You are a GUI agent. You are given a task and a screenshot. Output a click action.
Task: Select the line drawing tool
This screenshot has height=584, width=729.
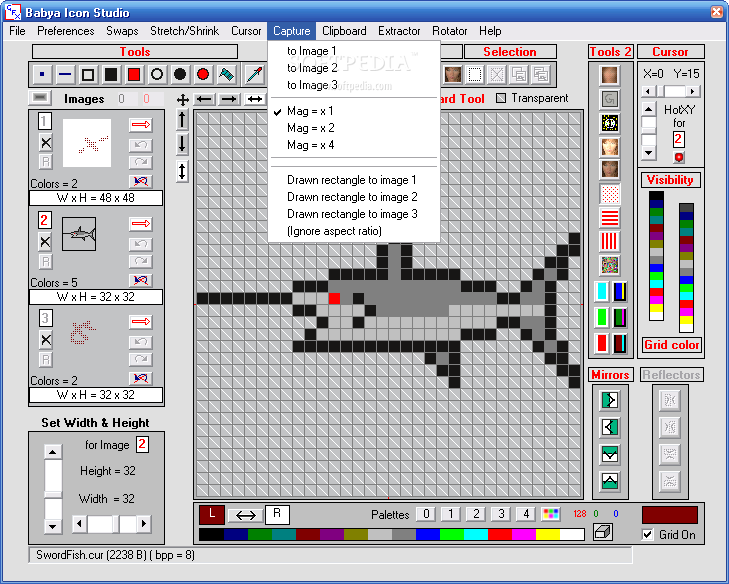pos(65,74)
